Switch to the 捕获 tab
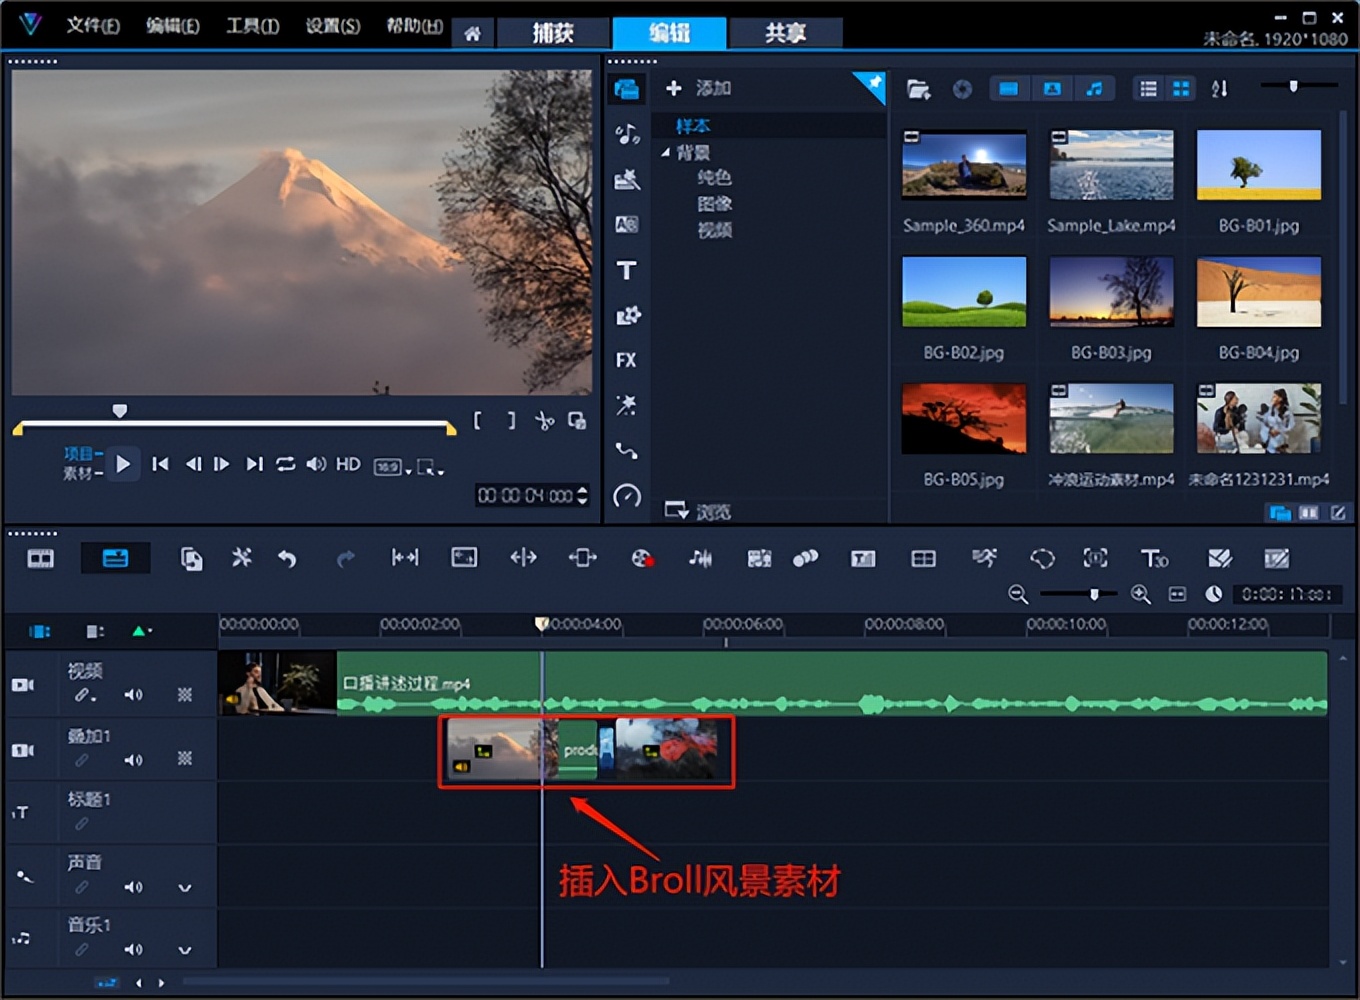Image resolution: width=1360 pixels, height=1000 pixels. (553, 32)
